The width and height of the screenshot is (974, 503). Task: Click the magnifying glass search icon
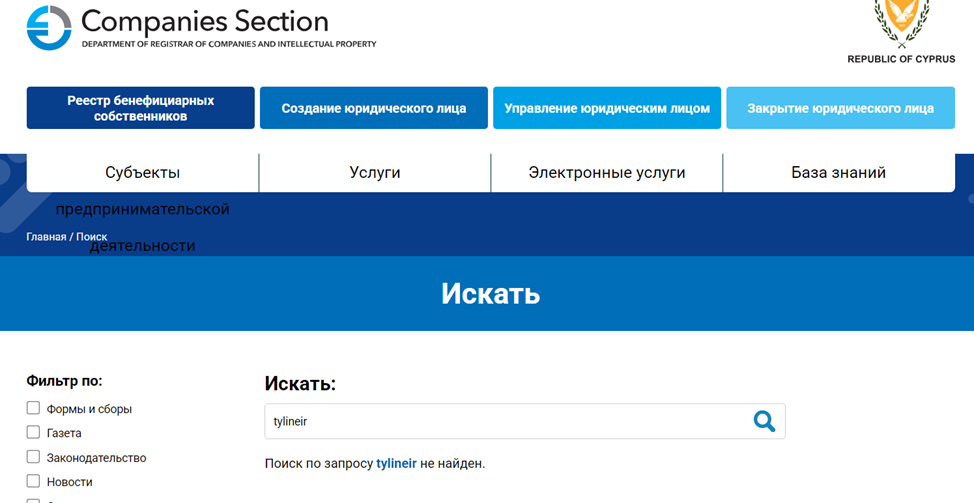point(764,421)
